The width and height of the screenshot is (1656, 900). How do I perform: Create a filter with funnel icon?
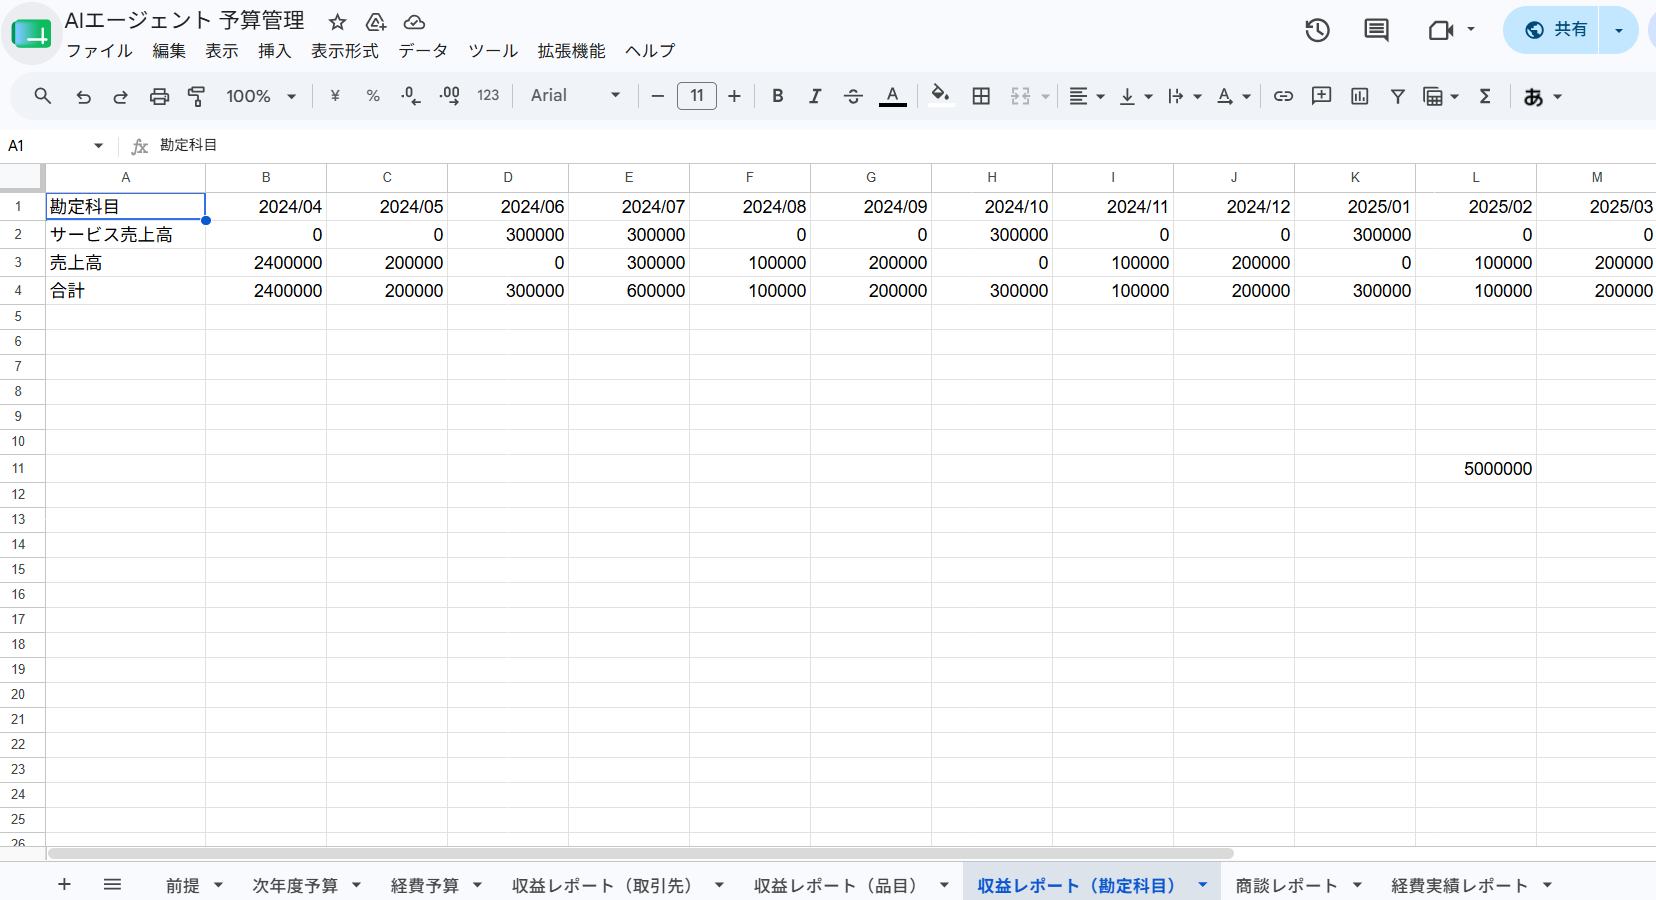coord(1397,96)
